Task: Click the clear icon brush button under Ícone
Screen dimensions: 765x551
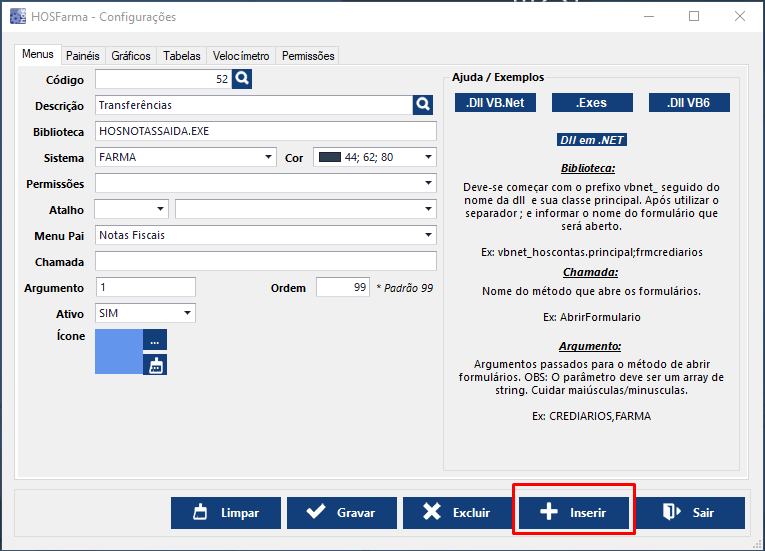Action: pyautogui.click(x=155, y=365)
